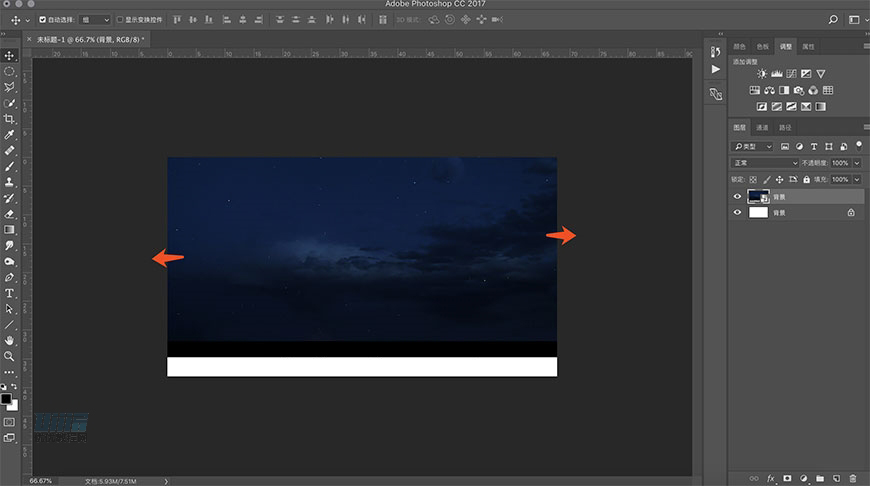Toggle lock image pixels brush icon
The width and height of the screenshot is (870, 486).
[x=766, y=179]
